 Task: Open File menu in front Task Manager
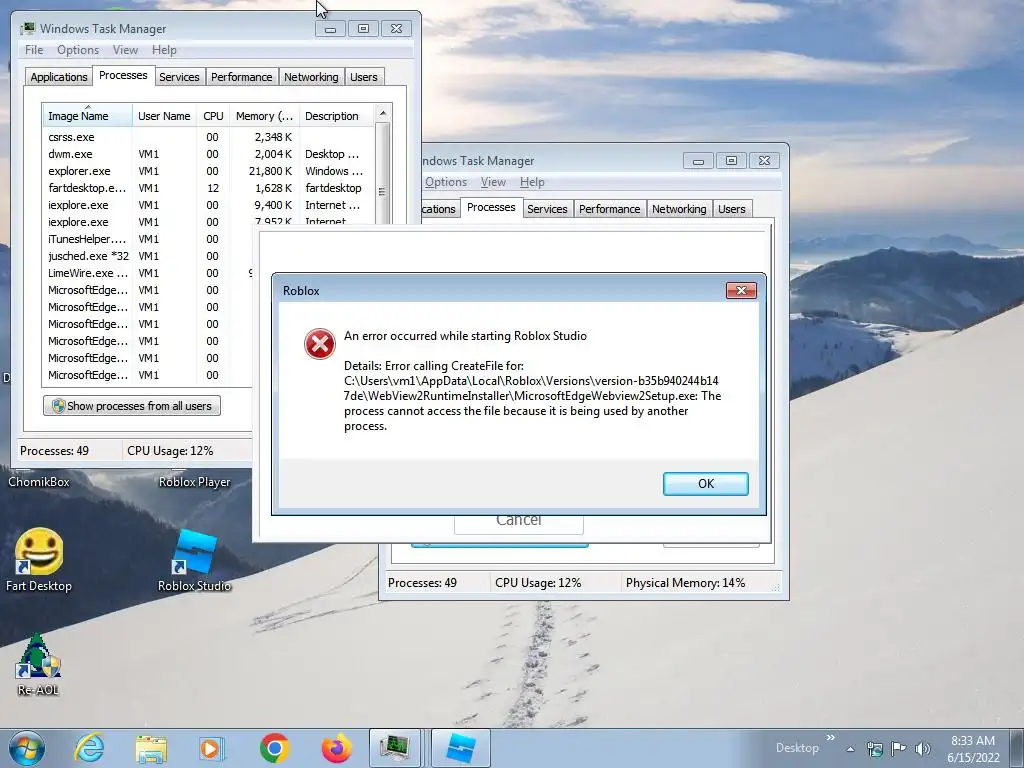click(34, 50)
